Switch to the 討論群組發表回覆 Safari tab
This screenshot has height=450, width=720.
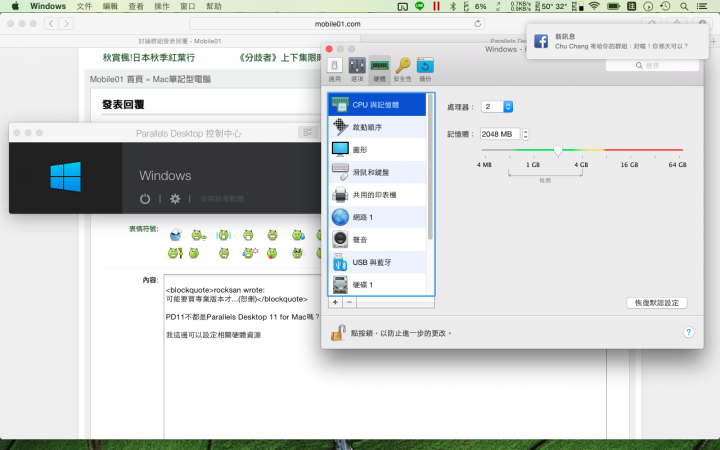click(x=180, y=41)
